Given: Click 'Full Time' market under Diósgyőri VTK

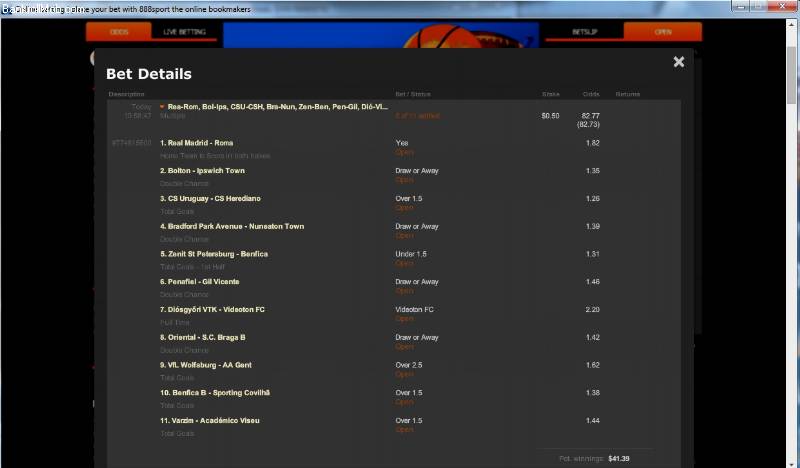Looking at the screenshot, I should click(x=174, y=323).
